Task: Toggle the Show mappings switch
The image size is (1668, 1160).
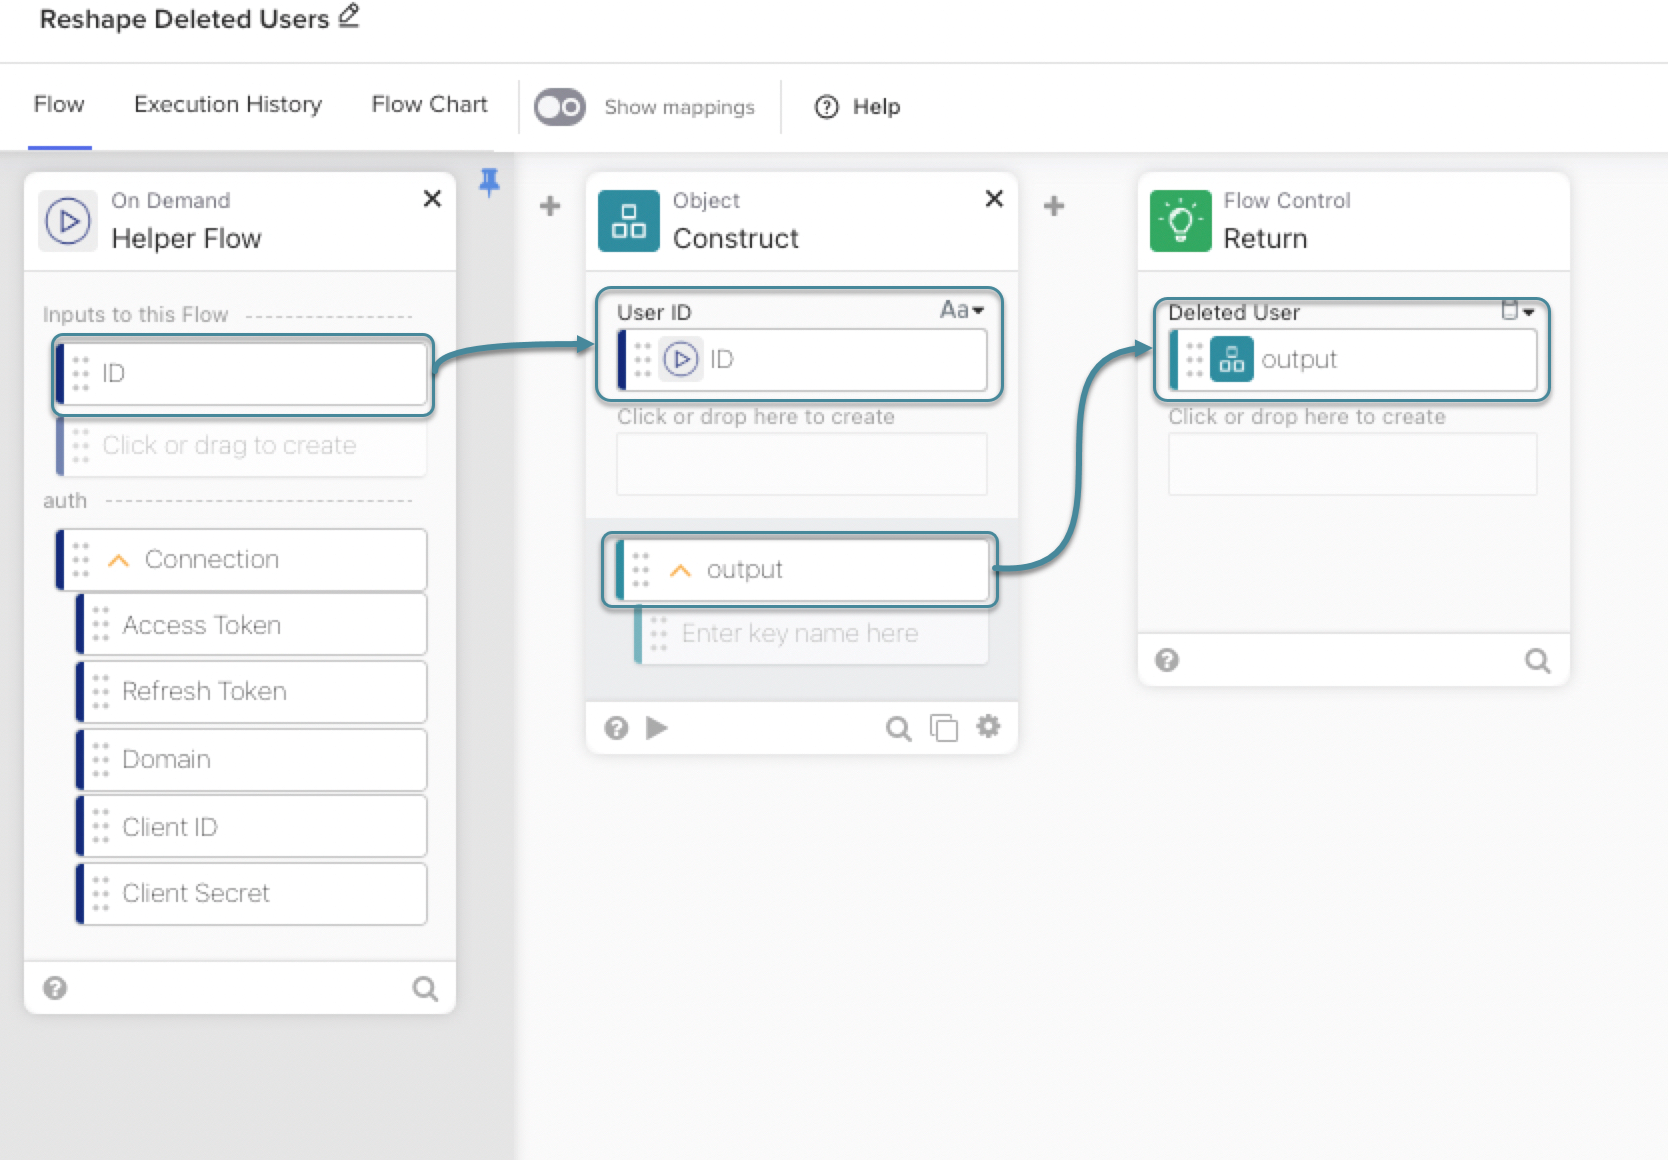Action: coord(559,107)
